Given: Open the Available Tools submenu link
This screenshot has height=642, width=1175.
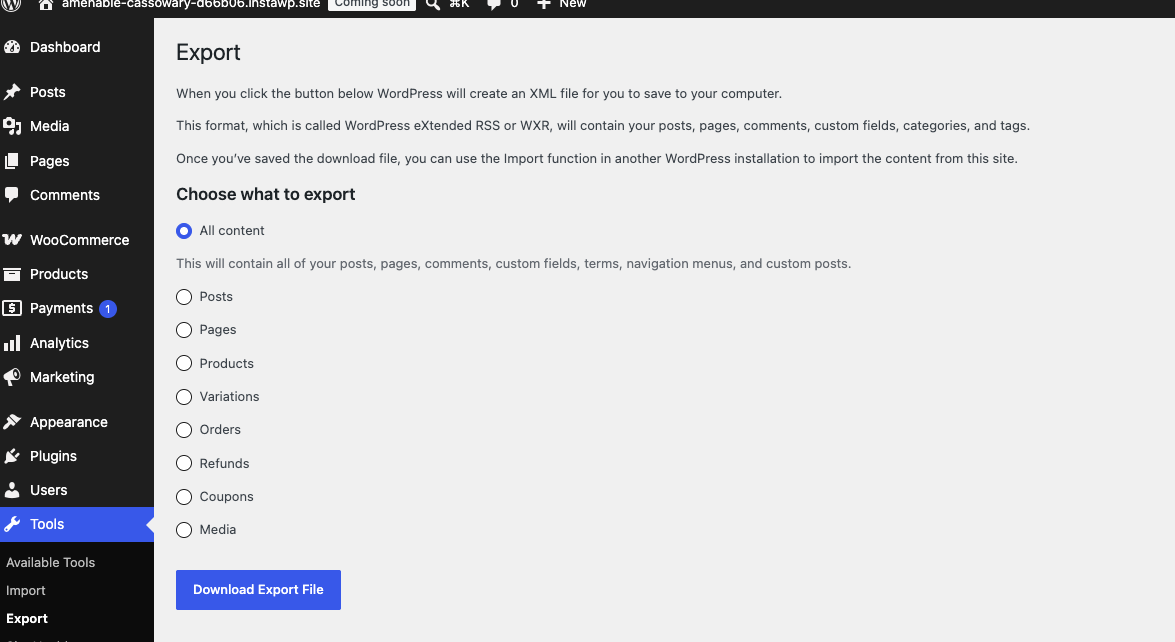Looking at the screenshot, I should pos(50,563).
